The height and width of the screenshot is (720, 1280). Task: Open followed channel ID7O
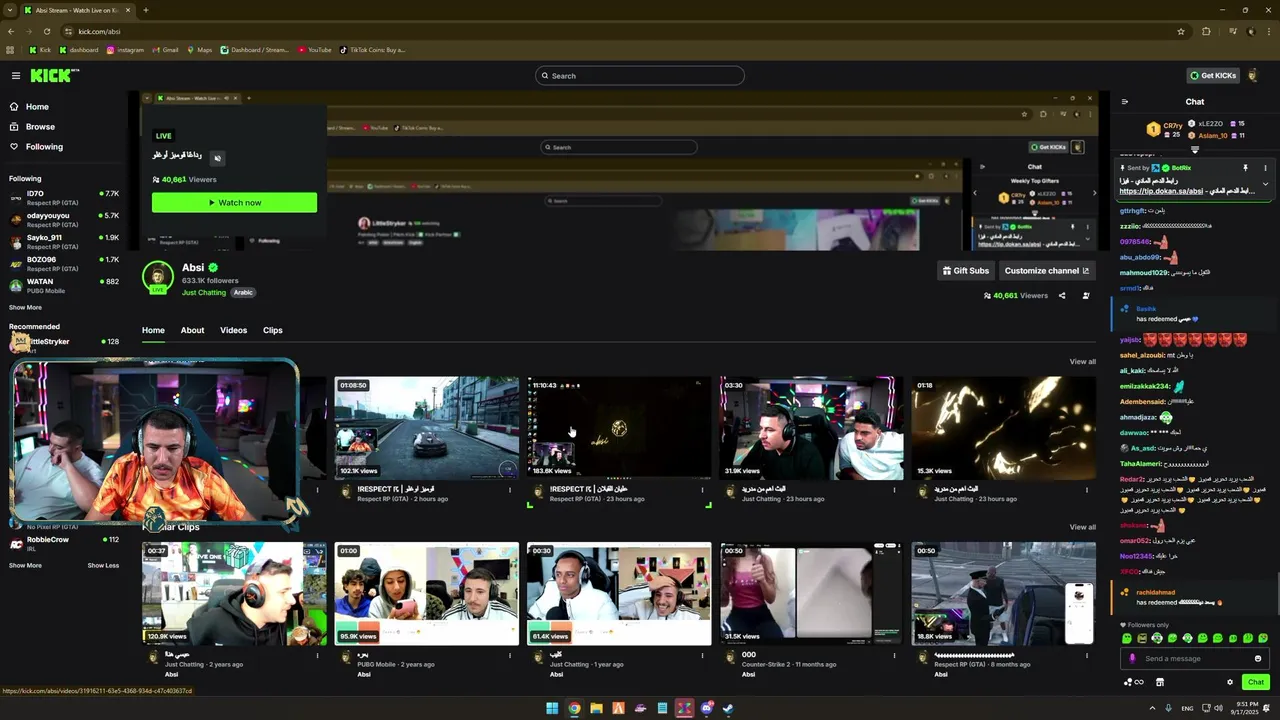pos(64,197)
